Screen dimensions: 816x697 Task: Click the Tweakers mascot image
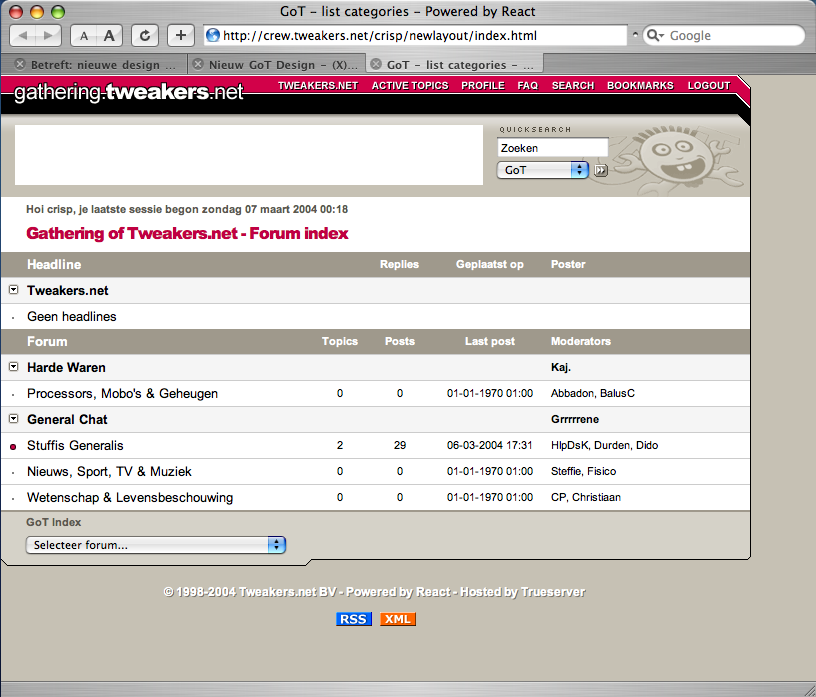pyautogui.click(x=677, y=159)
